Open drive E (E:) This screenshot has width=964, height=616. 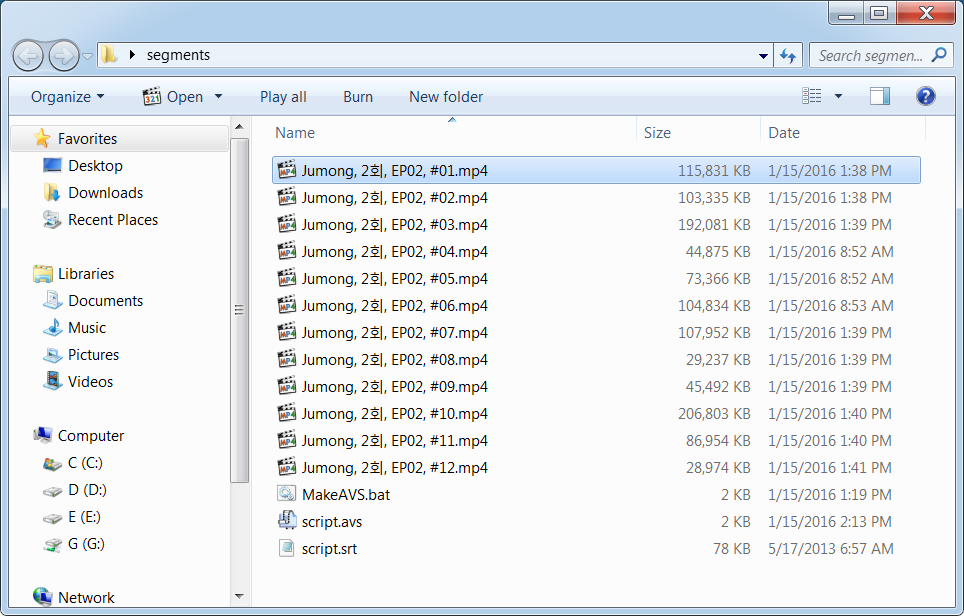pyautogui.click(x=84, y=517)
